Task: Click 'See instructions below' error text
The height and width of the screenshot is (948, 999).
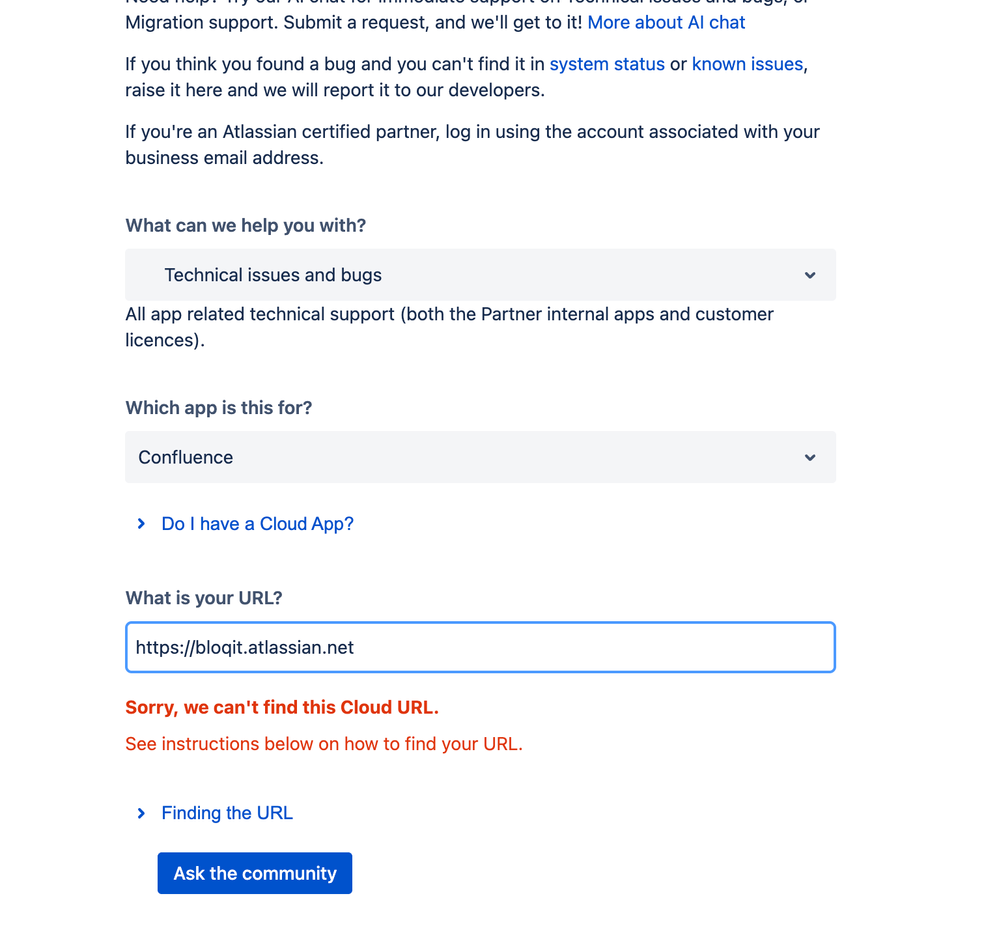Action: 324,743
